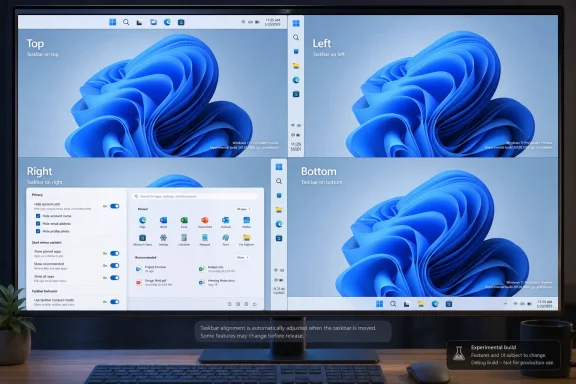Uncheck Hide account name checkbox

pyautogui.click(x=38, y=216)
